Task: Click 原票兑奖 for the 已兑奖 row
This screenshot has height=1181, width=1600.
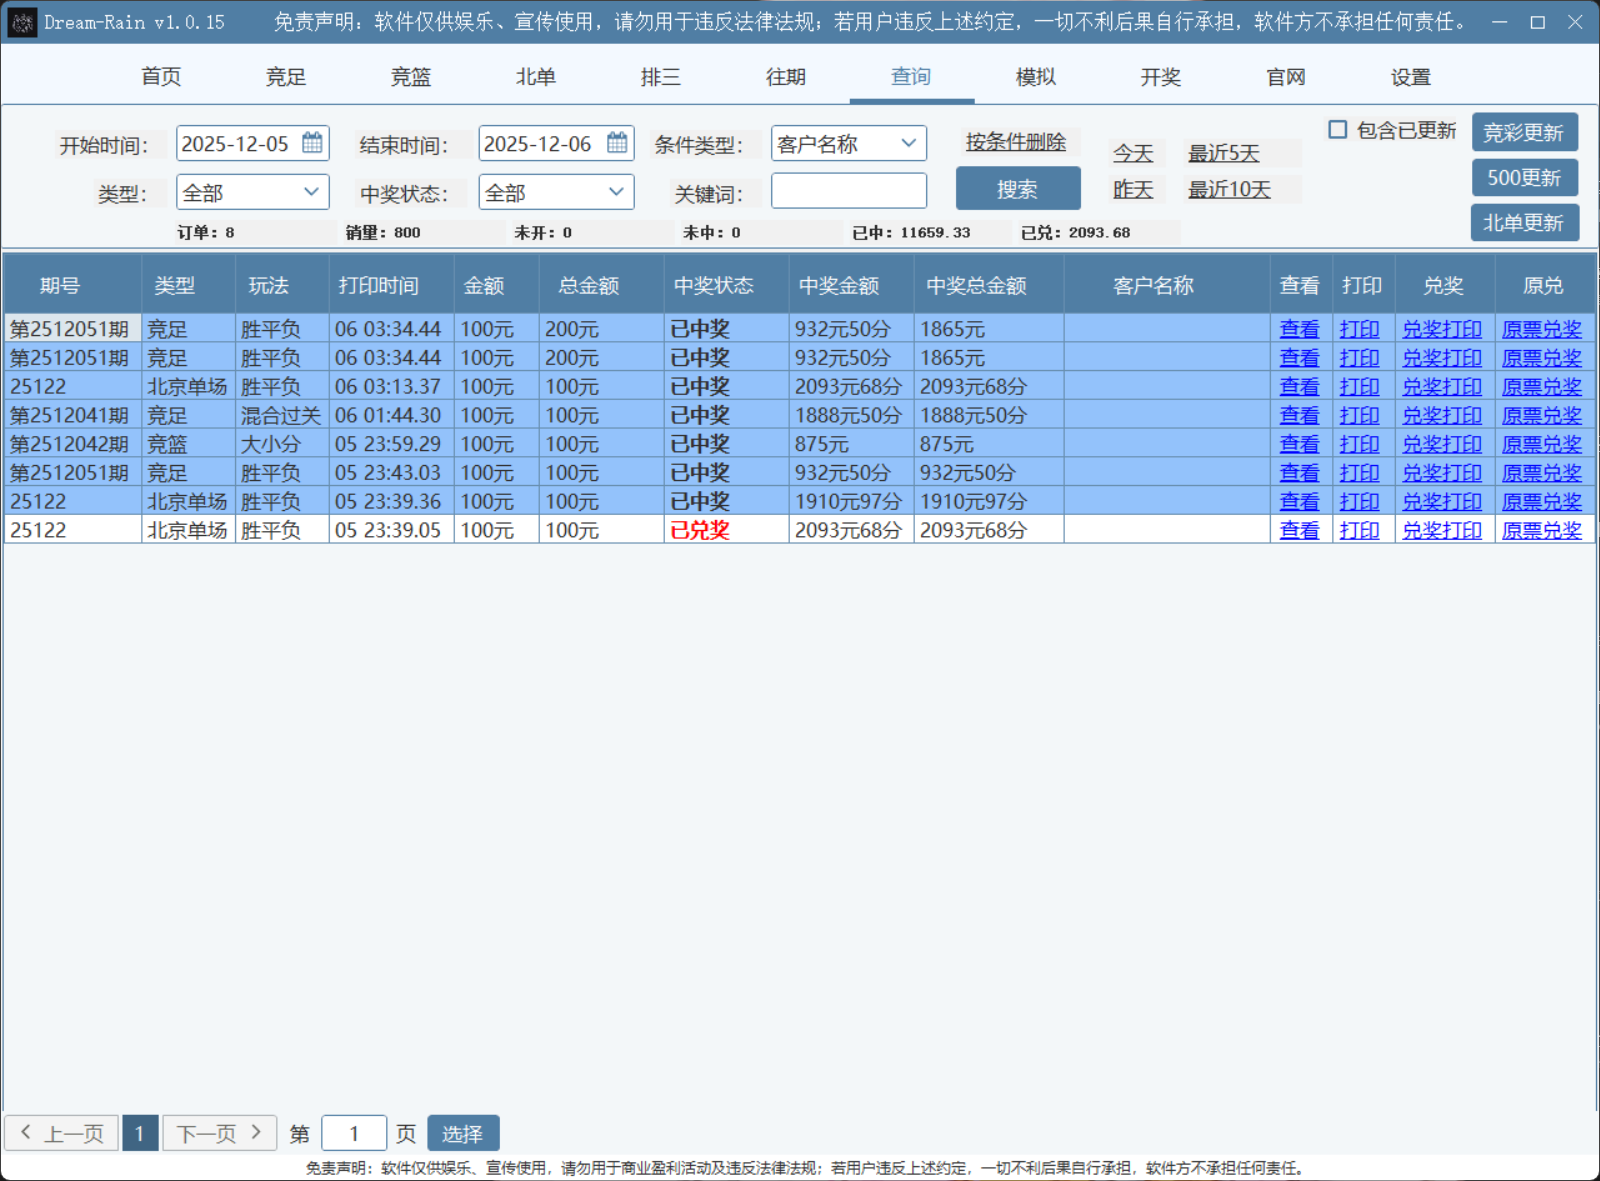Action: 1541,530
